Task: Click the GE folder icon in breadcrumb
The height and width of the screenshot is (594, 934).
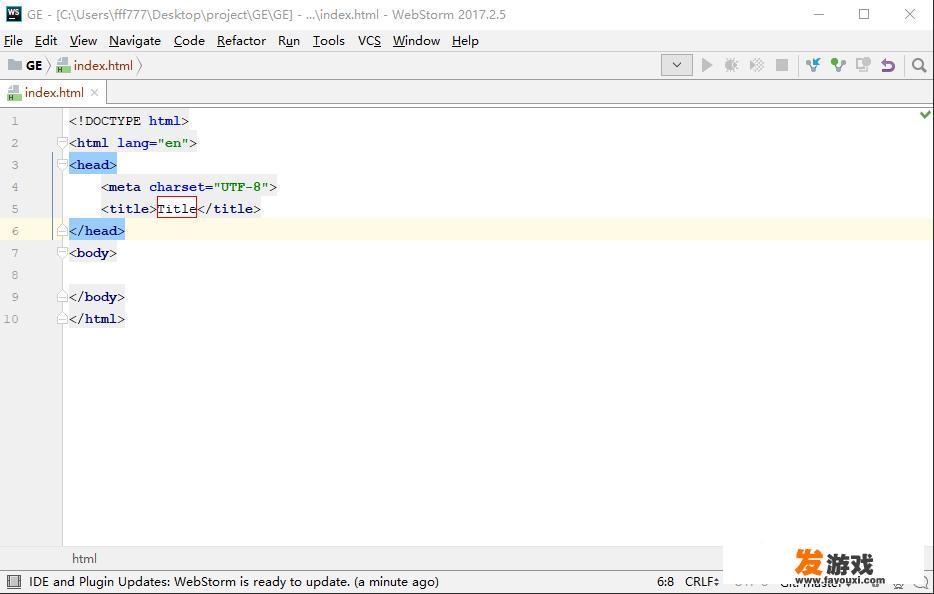Action: (x=14, y=64)
